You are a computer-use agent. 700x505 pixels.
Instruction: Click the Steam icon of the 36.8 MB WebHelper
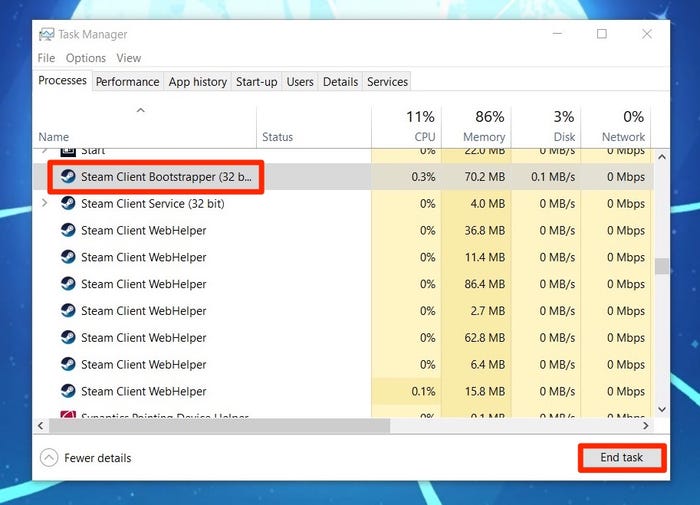point(68,230)
